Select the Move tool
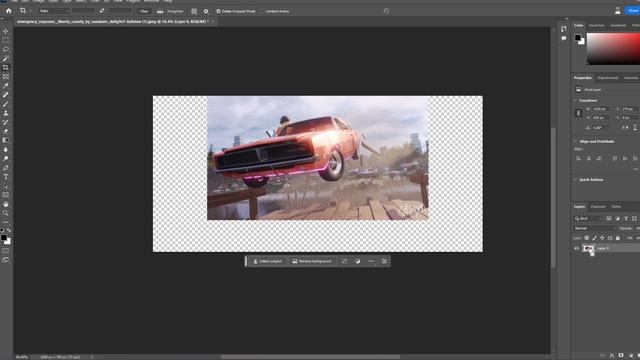The image size is (640, 360). click(x=6, y=31)
